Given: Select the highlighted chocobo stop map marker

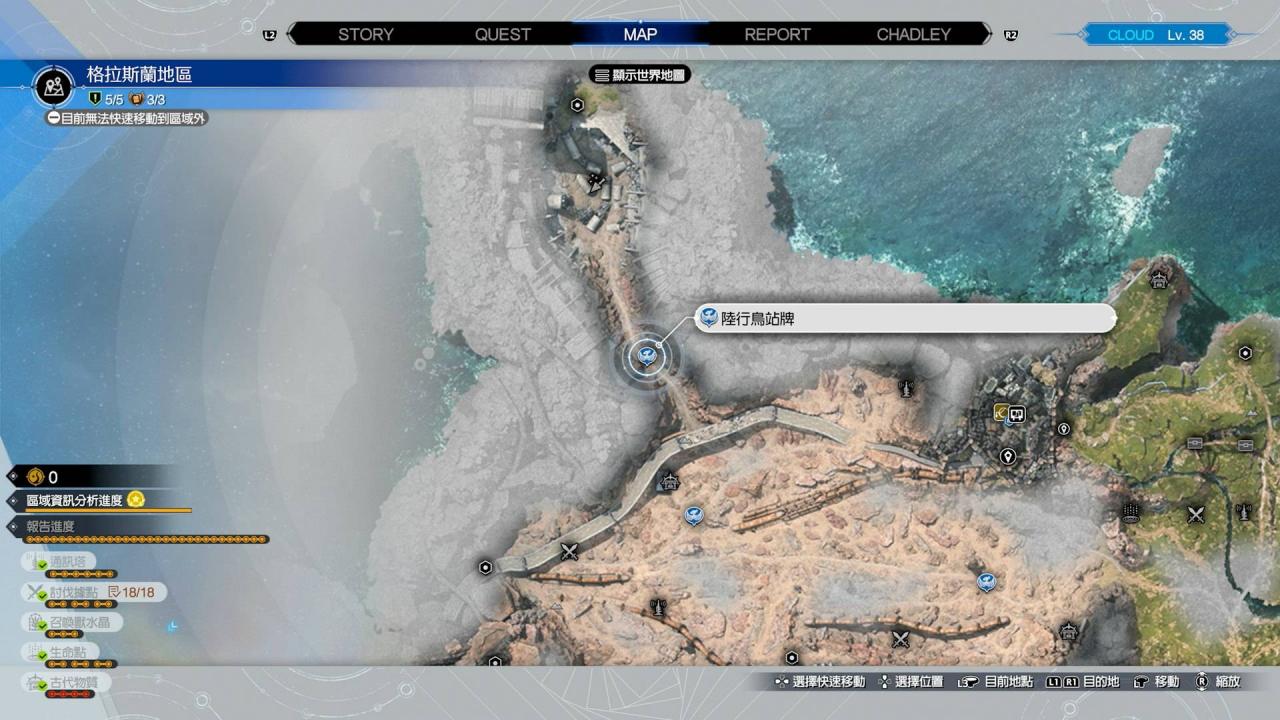Looking at the screenshot, I should click(646, 353).
